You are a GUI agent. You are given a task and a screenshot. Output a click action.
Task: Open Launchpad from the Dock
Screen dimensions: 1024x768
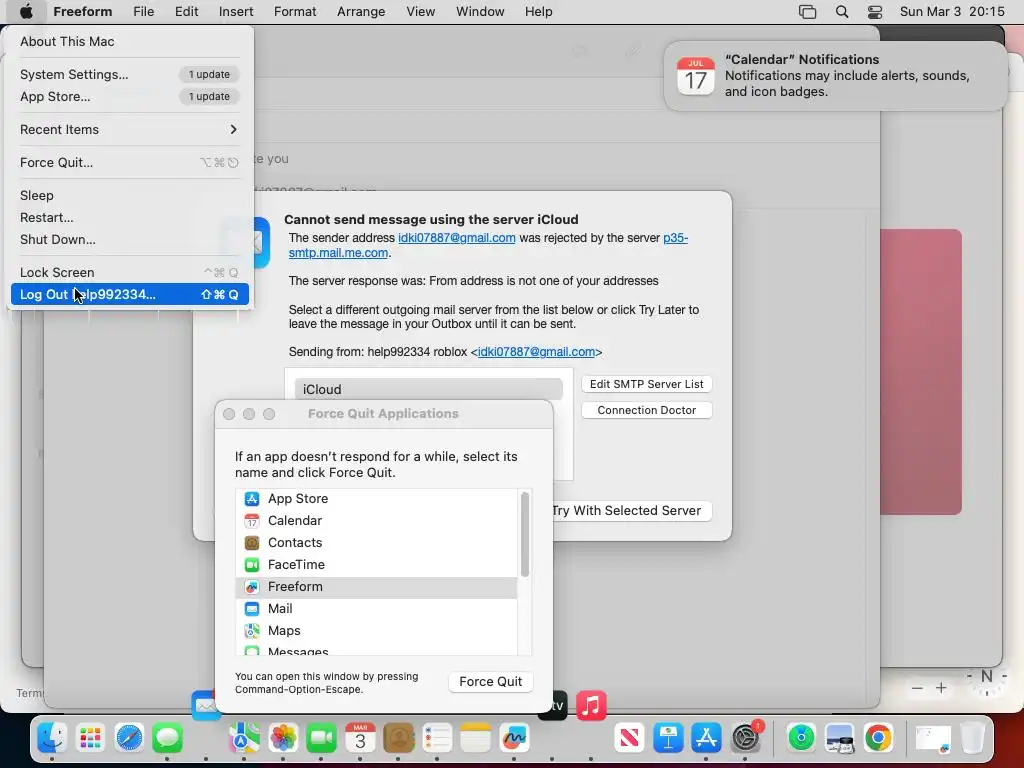coord(90,738)
